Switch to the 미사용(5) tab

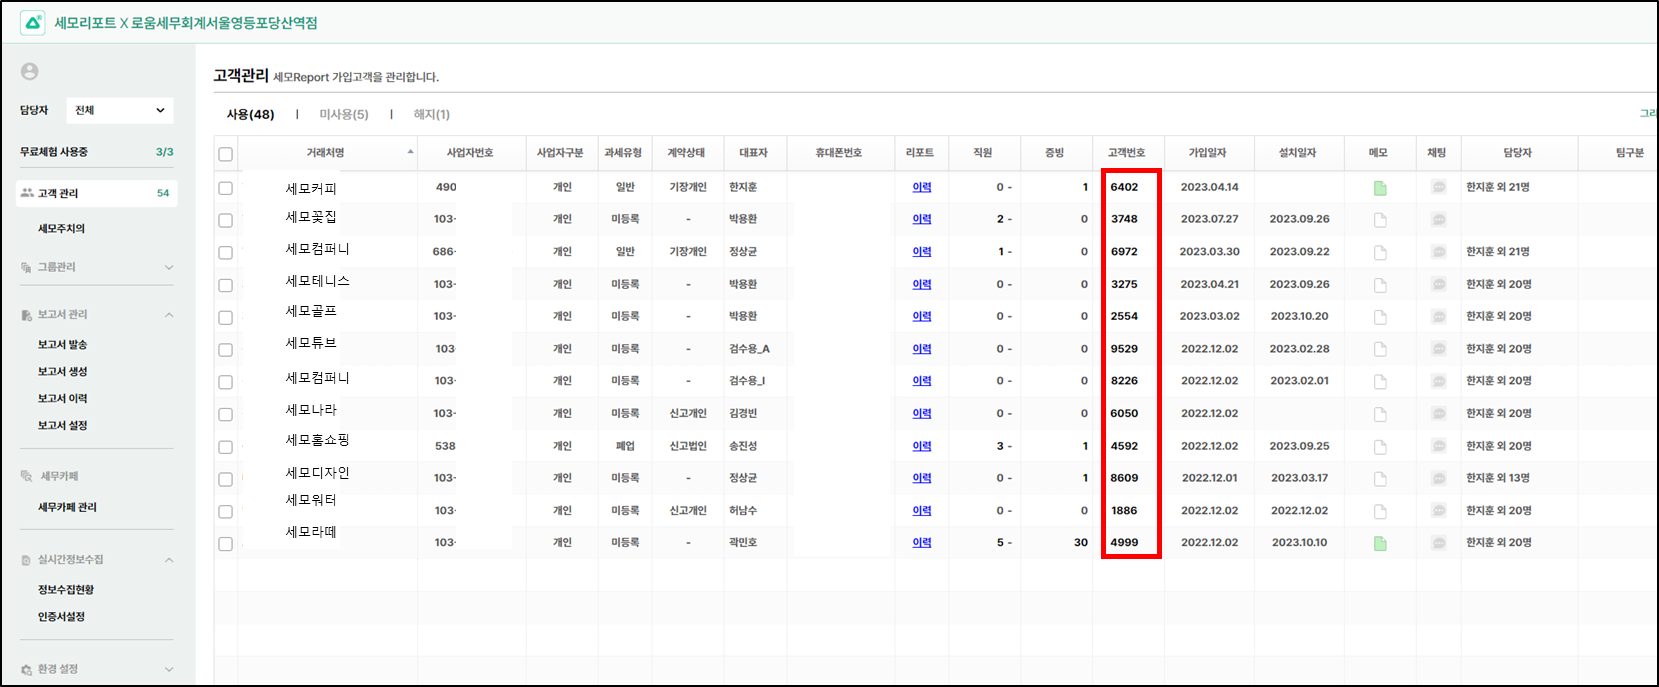[343, 115]
